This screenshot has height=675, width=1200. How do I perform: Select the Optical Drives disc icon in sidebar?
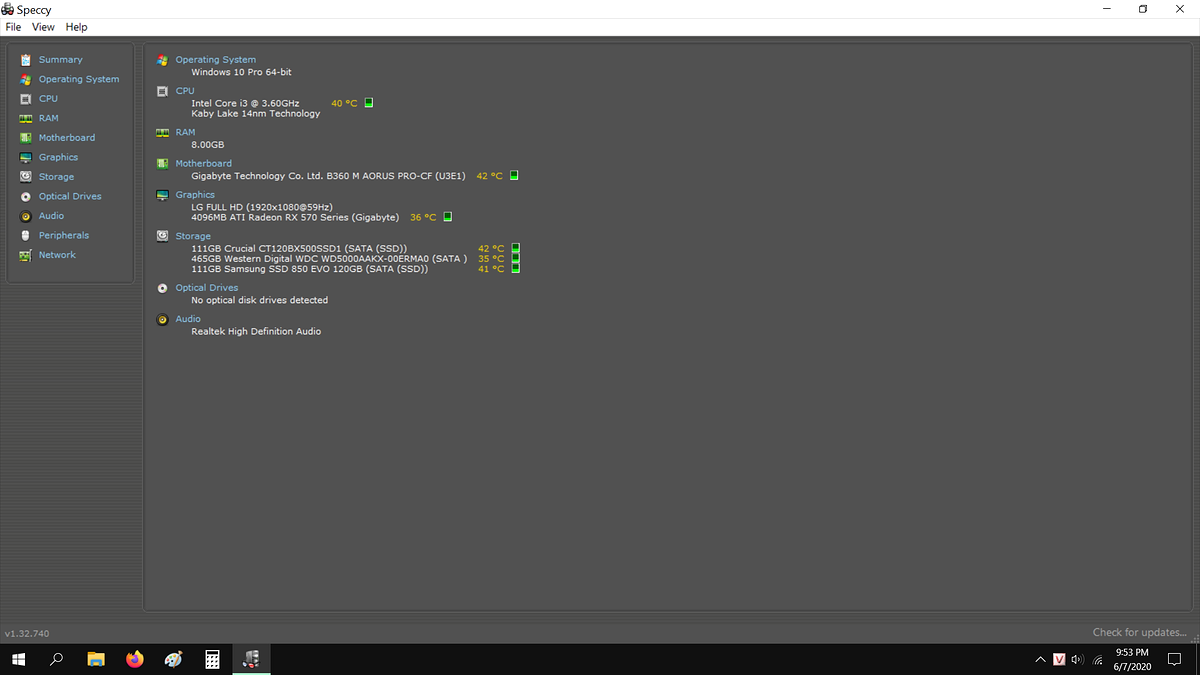click(26, 196)
